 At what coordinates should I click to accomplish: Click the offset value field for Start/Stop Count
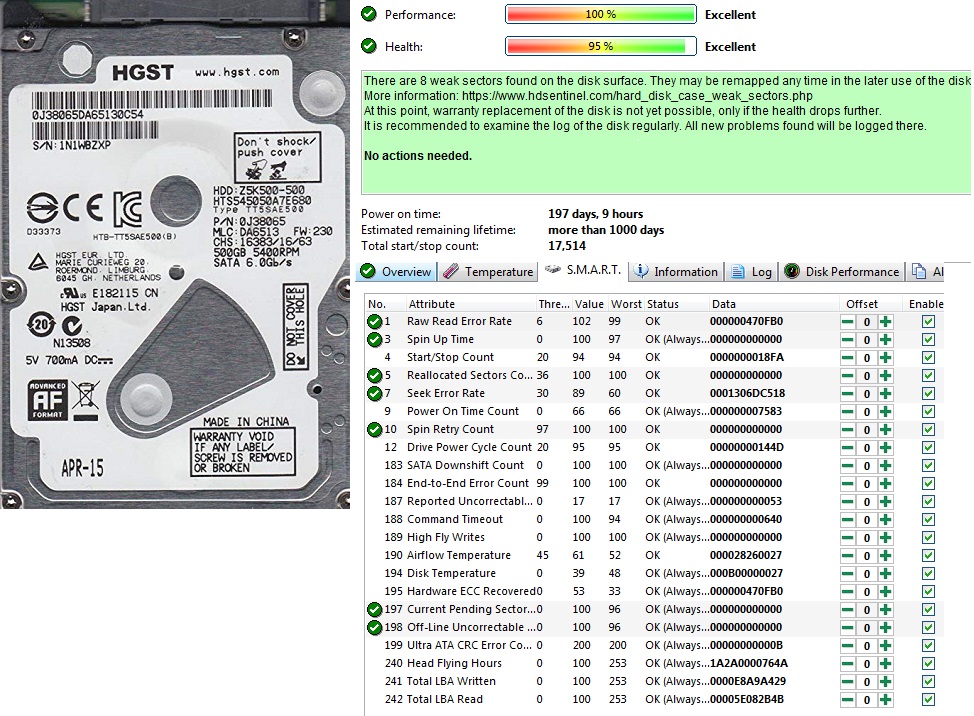pos(867,358)
